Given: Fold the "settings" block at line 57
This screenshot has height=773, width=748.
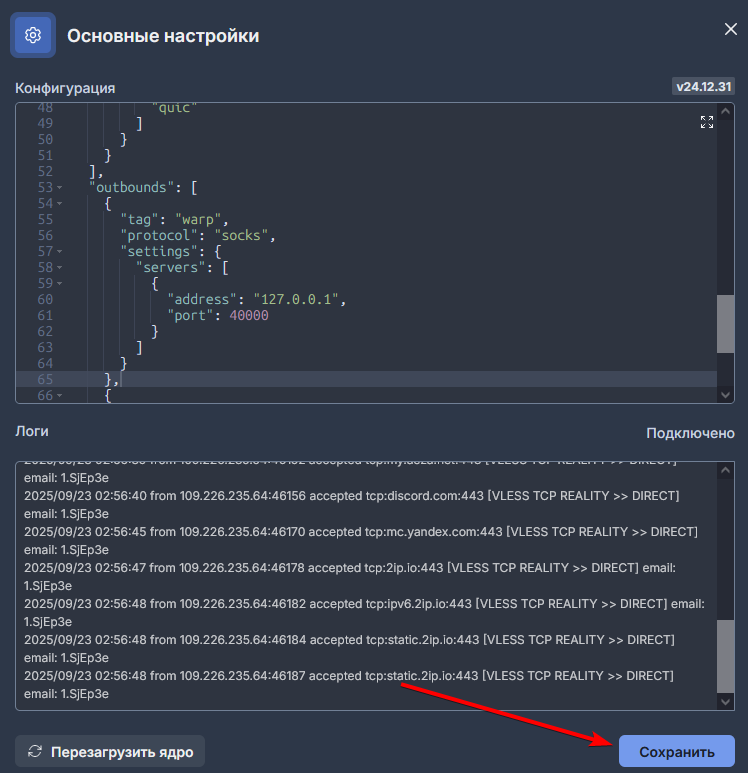Looking at the screenshot, I should [x=59, y=252].
